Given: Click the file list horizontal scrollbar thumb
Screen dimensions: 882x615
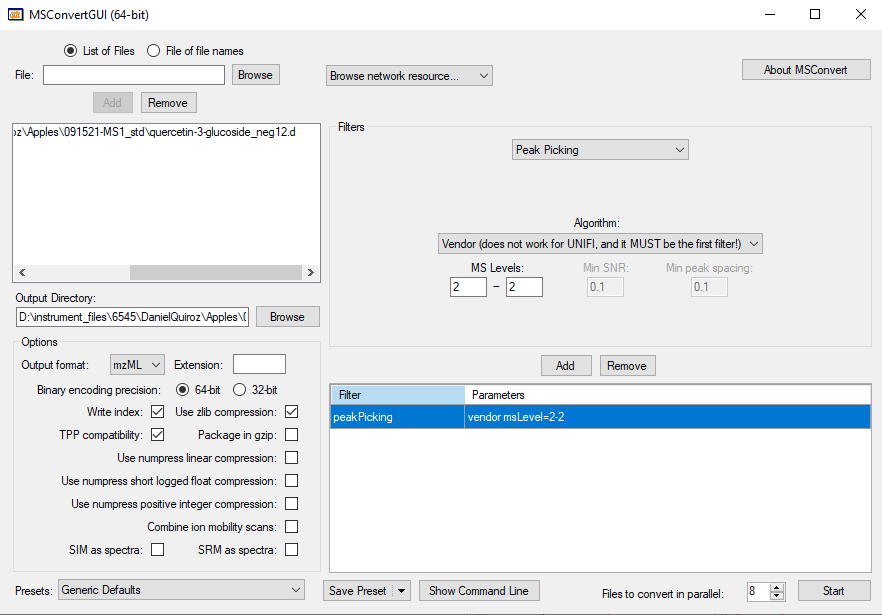Looking at the screenshot, I should click(216, 272).
